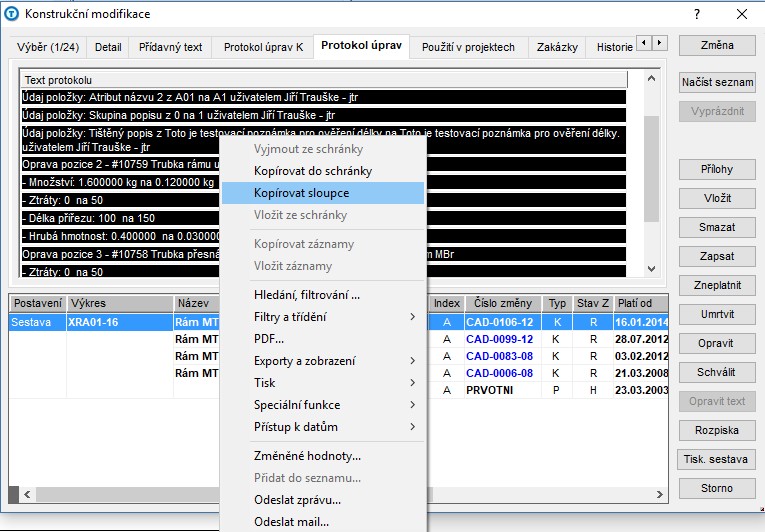Image resolution: width=765 pixels, height=532 pixels.
Task: Click the question mark help button
Action: point(697,14)
